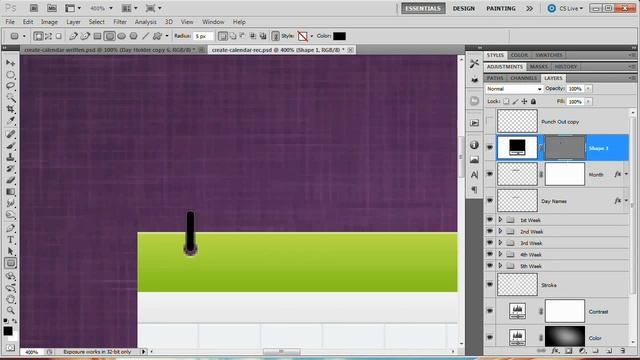Select the Spot Healing Brush tool
This screenshot has height=360, width=640.
click(11, 134)
